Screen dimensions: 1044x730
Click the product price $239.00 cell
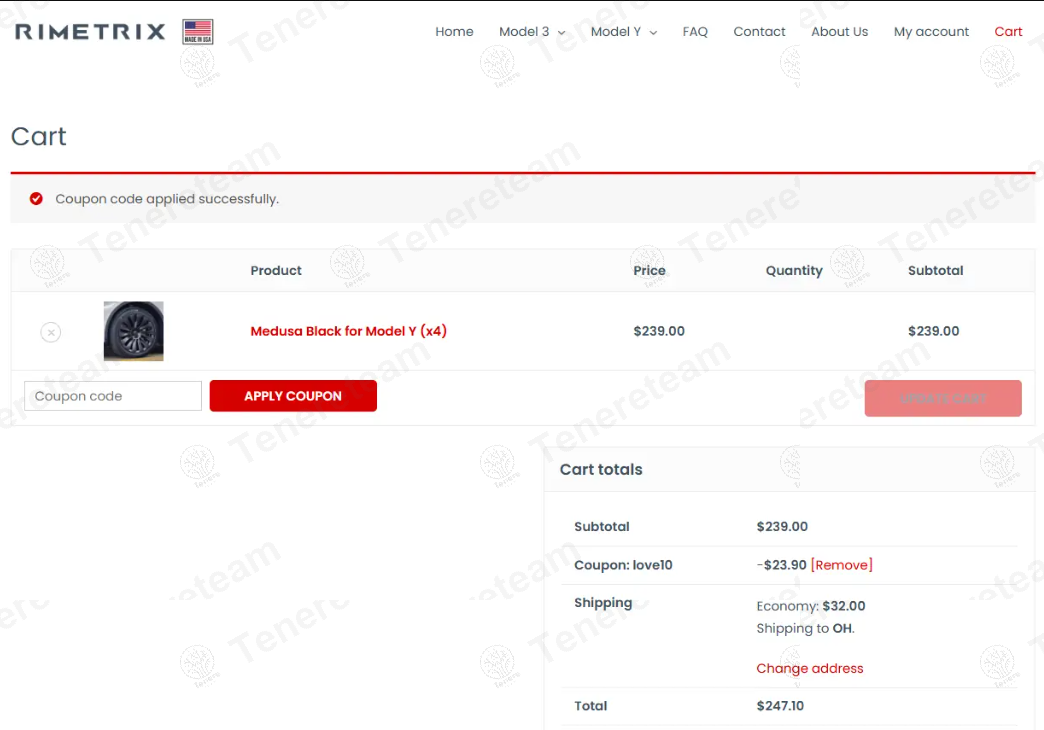[x=658, y=331]
